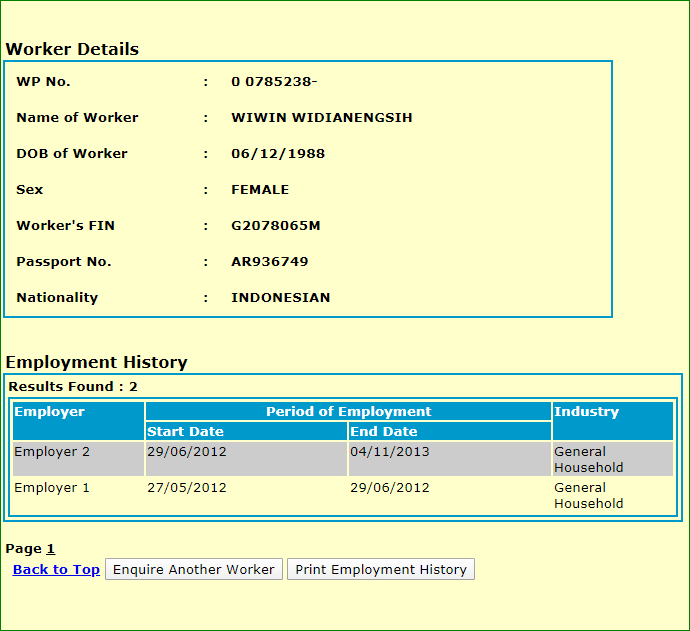Click the Employer column header

click(50, 412)
